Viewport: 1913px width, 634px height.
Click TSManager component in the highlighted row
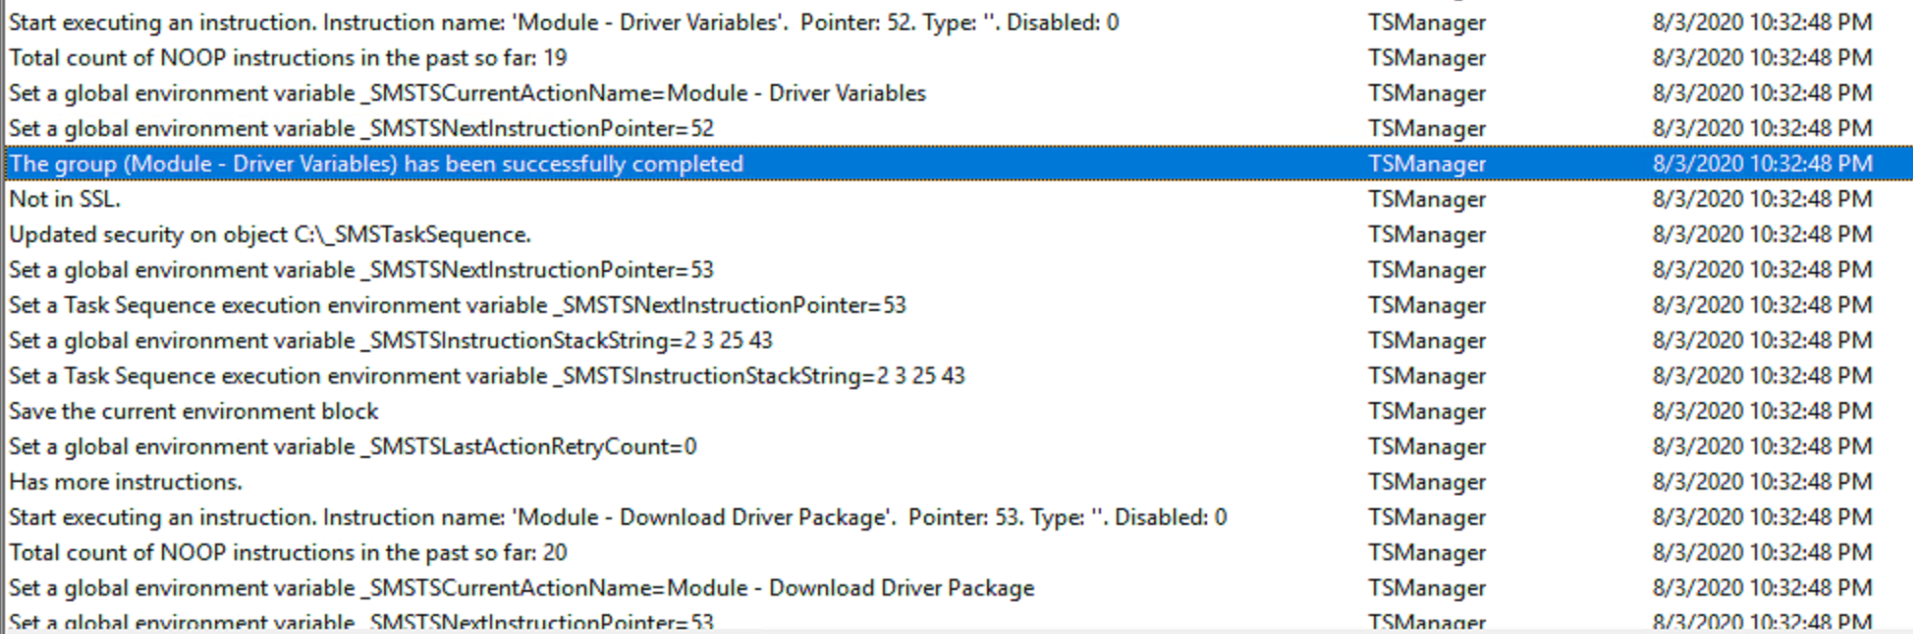point(1426,164)
